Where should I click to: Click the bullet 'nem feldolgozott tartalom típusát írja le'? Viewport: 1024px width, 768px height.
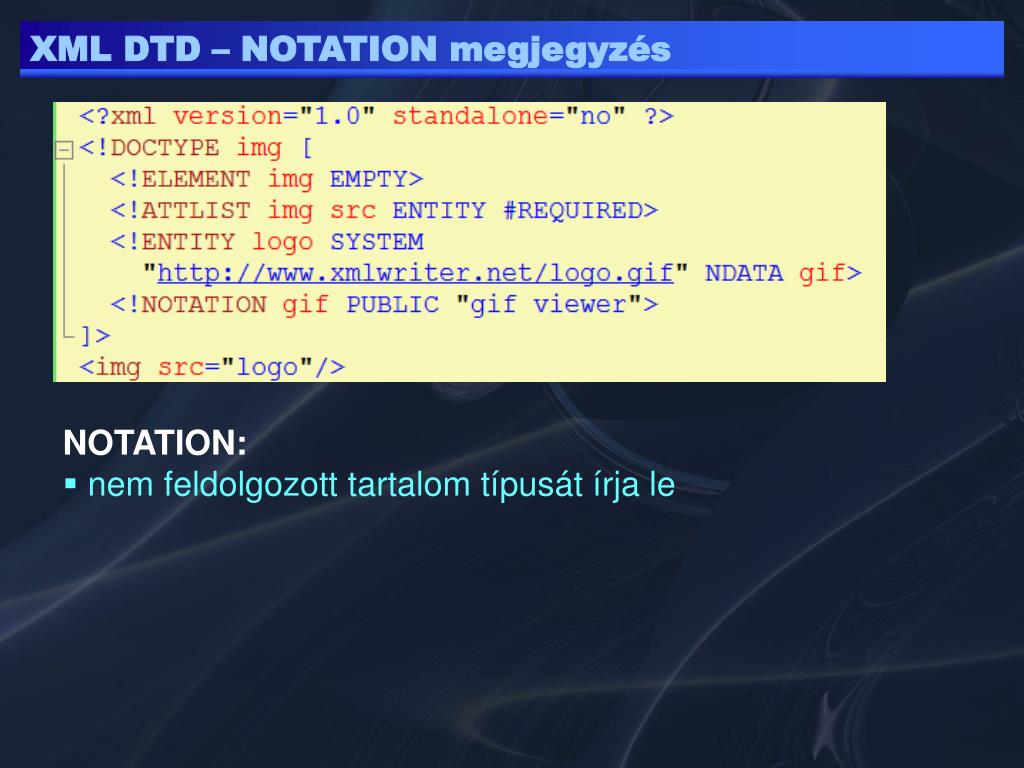381,485
